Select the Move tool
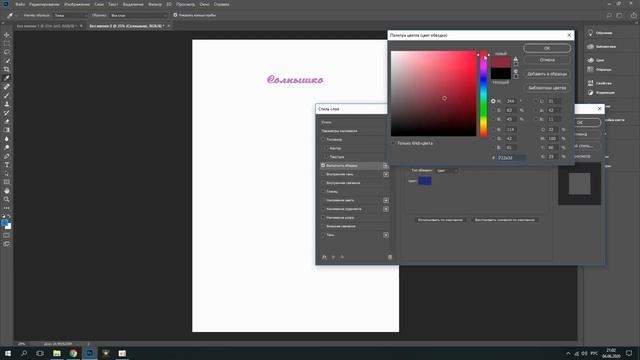This screenshot has height=360, width=640. [x=7, y=35]
